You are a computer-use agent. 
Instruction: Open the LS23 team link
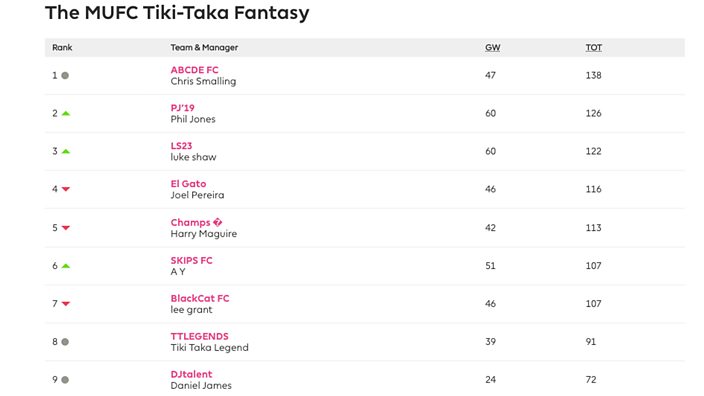(x=181, y=146)
